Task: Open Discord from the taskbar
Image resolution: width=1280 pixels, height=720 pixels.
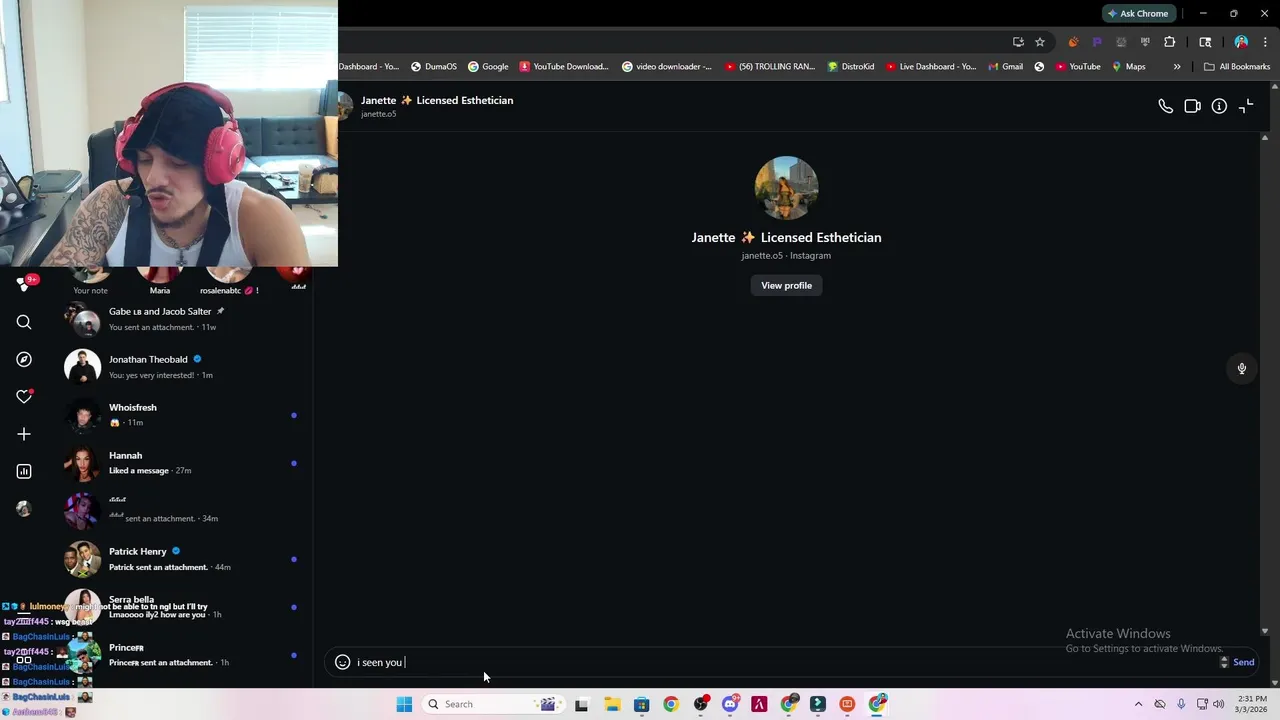Action: click(730, 704)
